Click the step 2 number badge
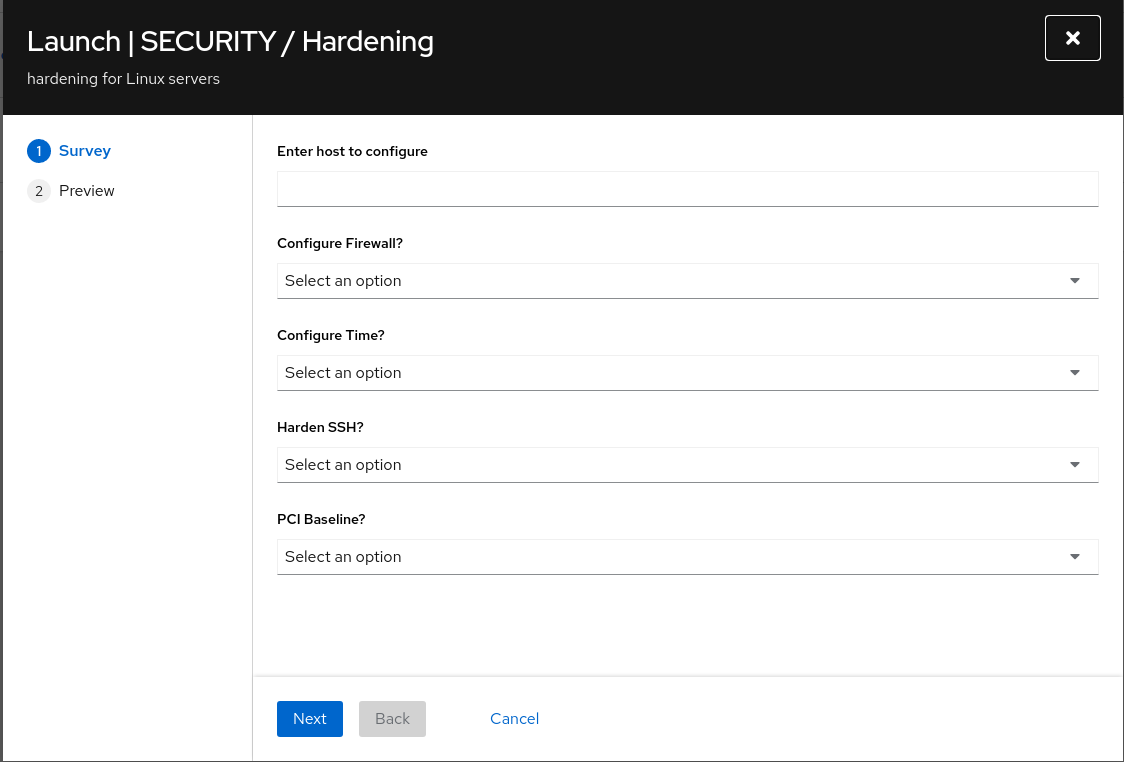 point(39,191)
